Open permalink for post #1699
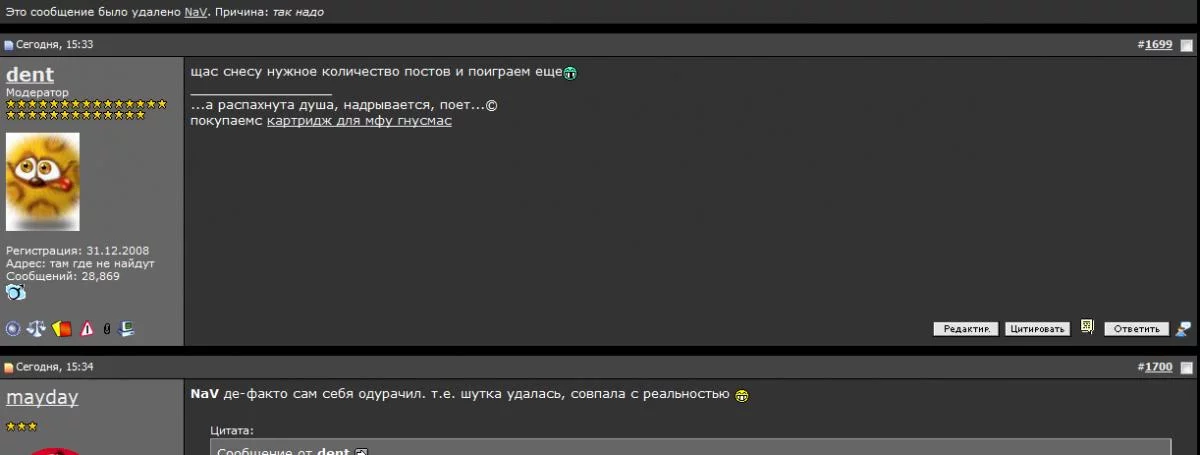1200x455 pixels. [1158, 45]
